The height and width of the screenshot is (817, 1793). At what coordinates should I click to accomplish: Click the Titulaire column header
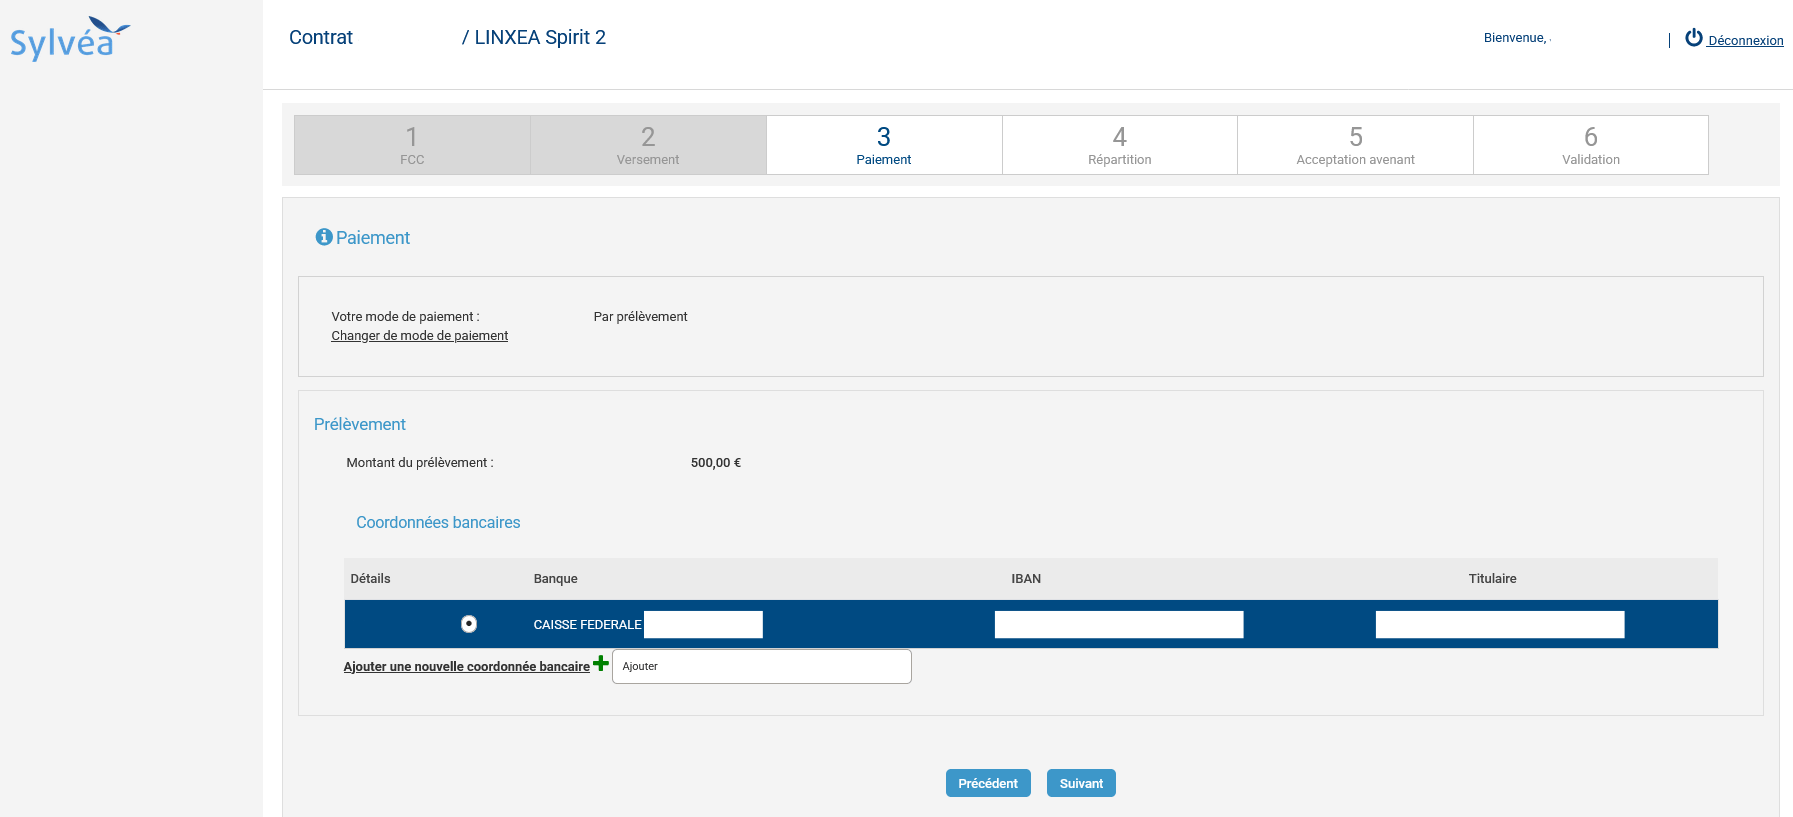[1492, 579]
